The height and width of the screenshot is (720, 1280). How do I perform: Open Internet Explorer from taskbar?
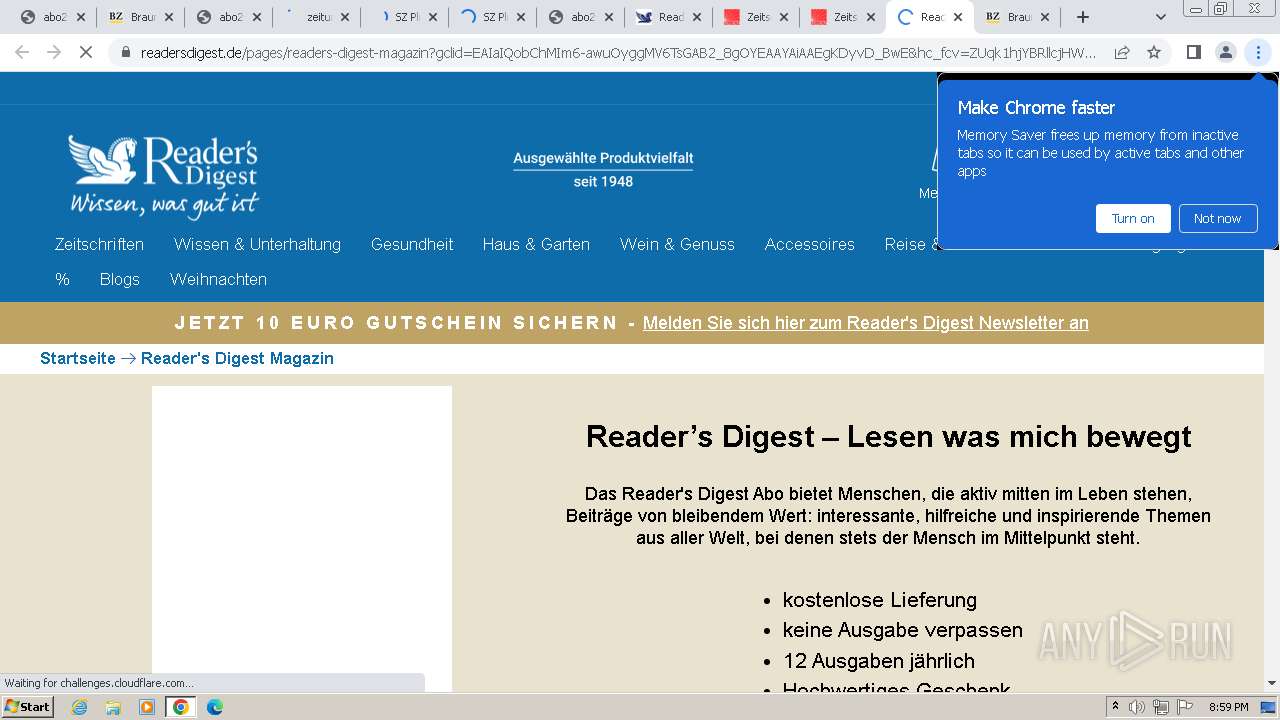click(x=79, y=707)
